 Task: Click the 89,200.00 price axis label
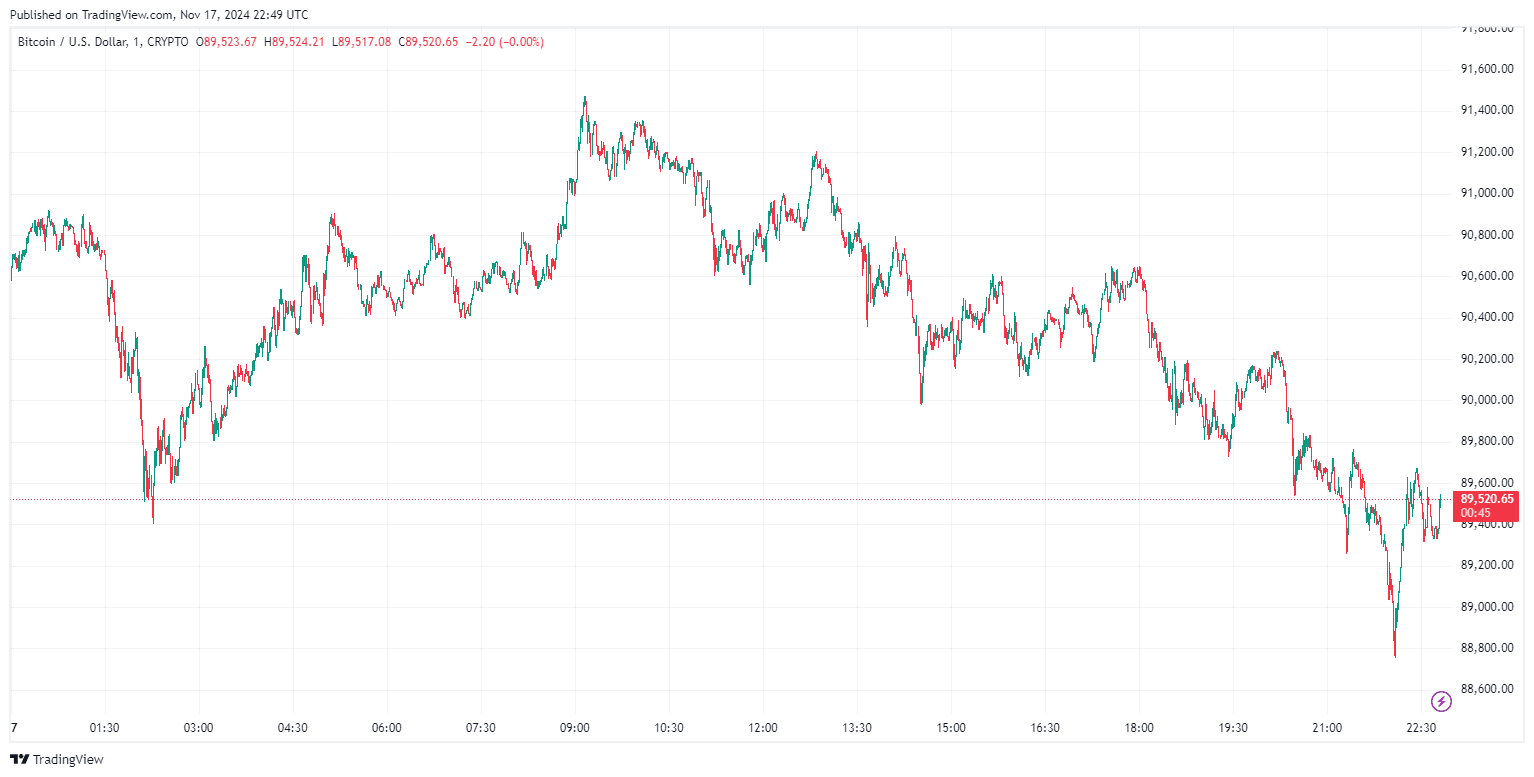1487,565
